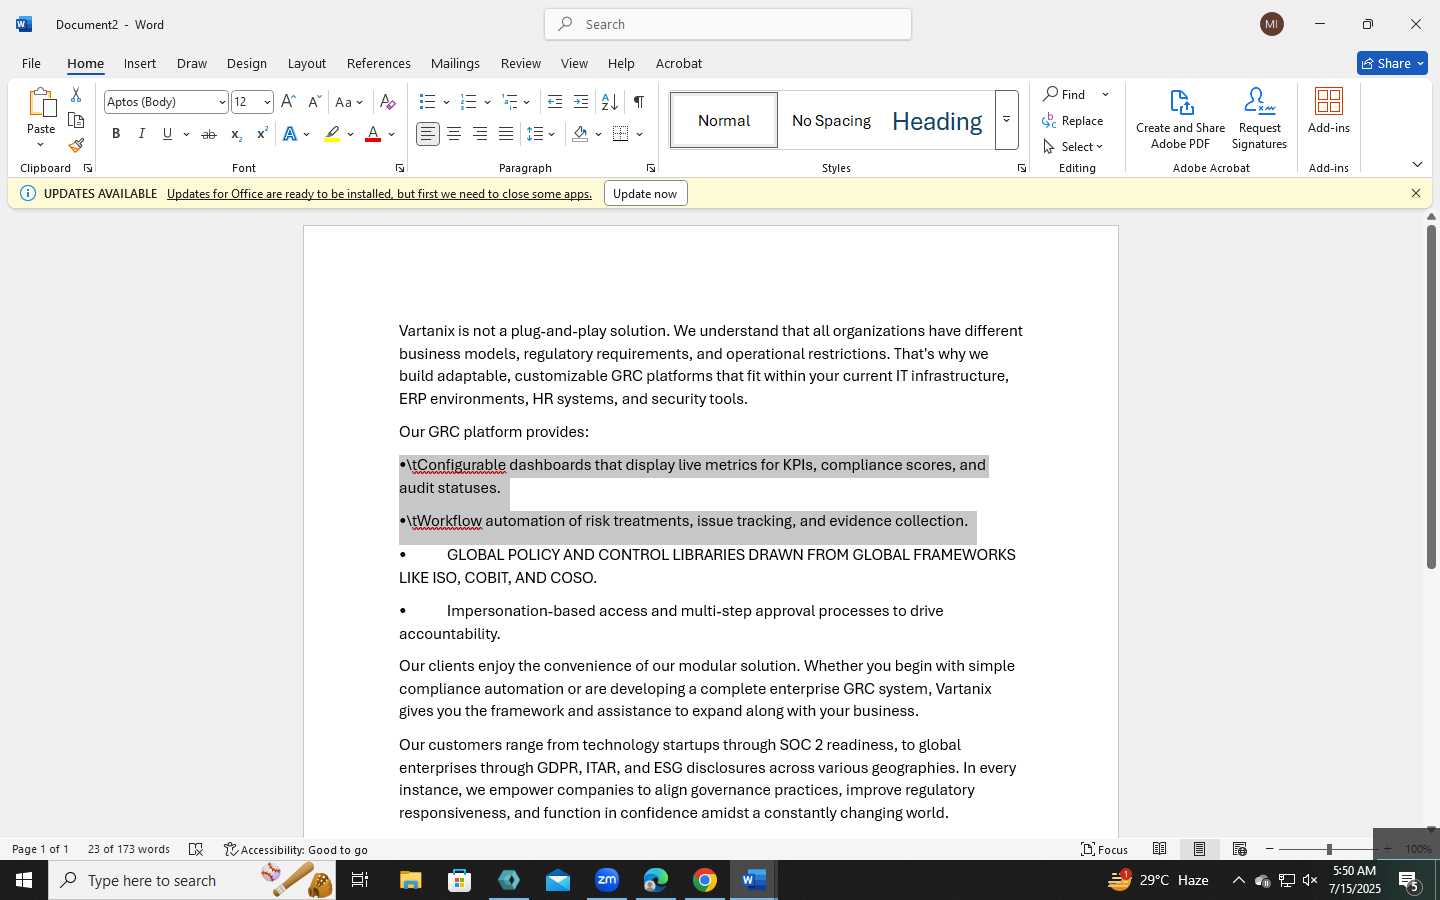
Task: Click the Paste clipboard icon
Action: click(x=41, y=103)
